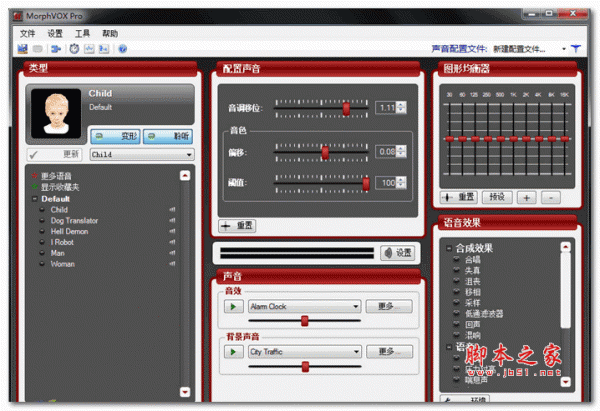Open the Alarm Clock sound dropdown
The height and width of the screenshot is (411, 600).
click(x=304, y=307)
